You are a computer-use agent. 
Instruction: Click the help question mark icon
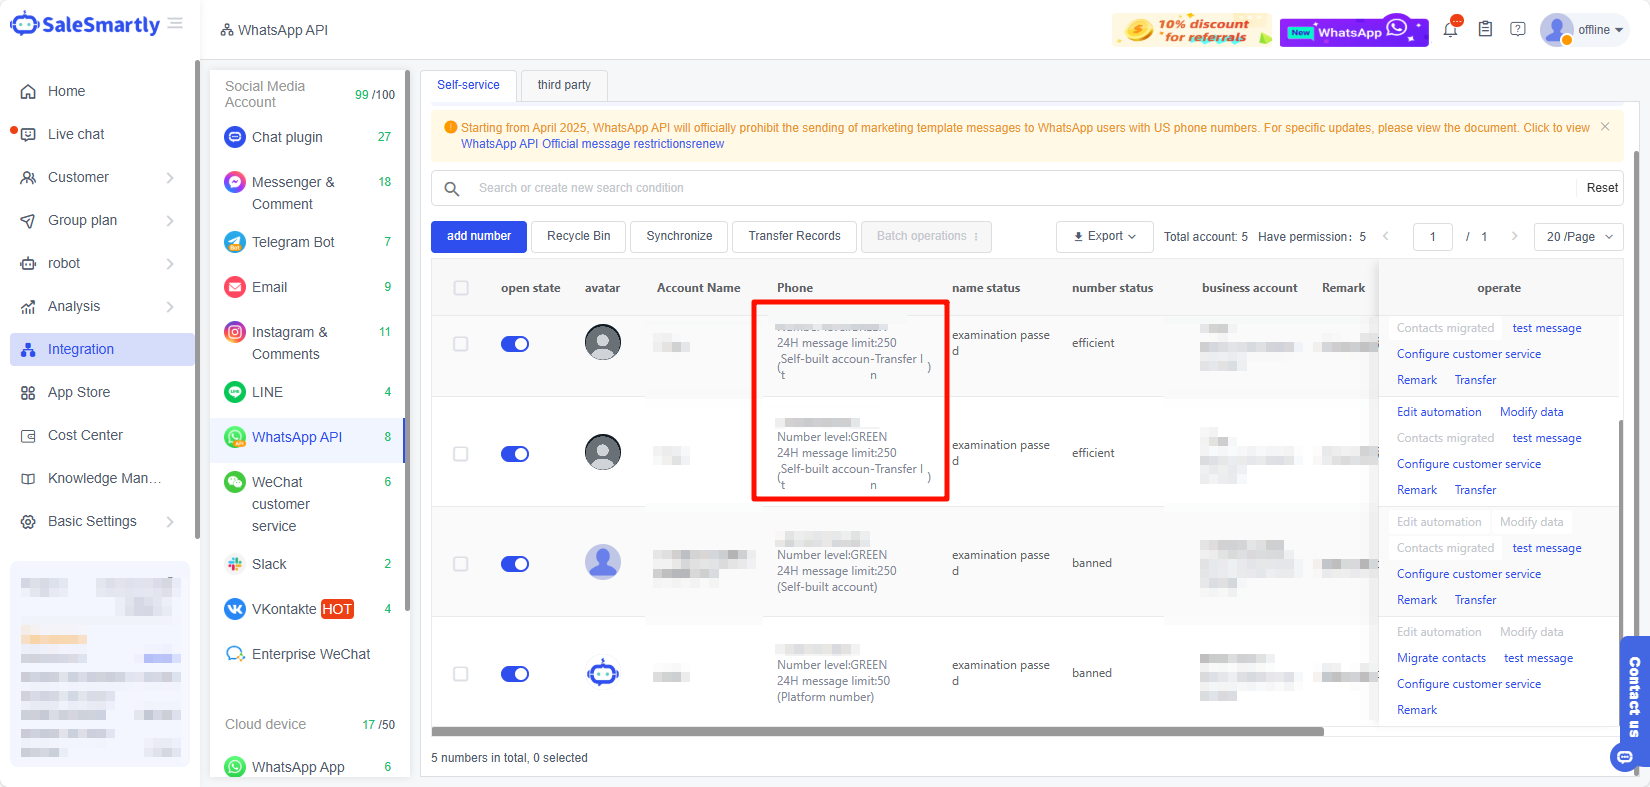click(1518, 30)
